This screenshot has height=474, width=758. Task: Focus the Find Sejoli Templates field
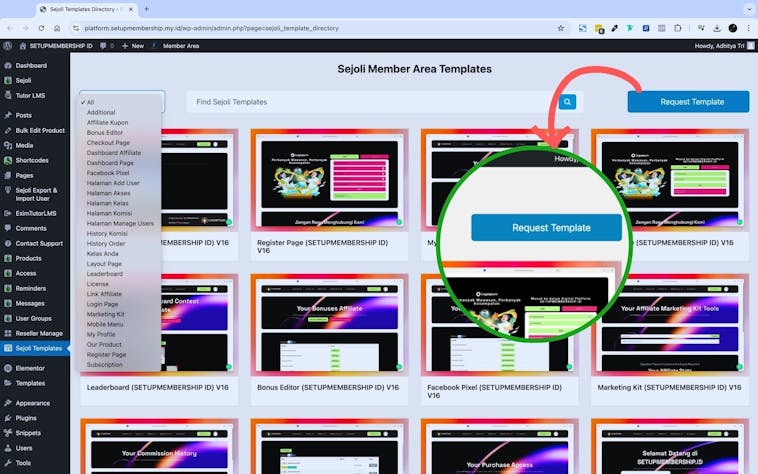point(370,102)
